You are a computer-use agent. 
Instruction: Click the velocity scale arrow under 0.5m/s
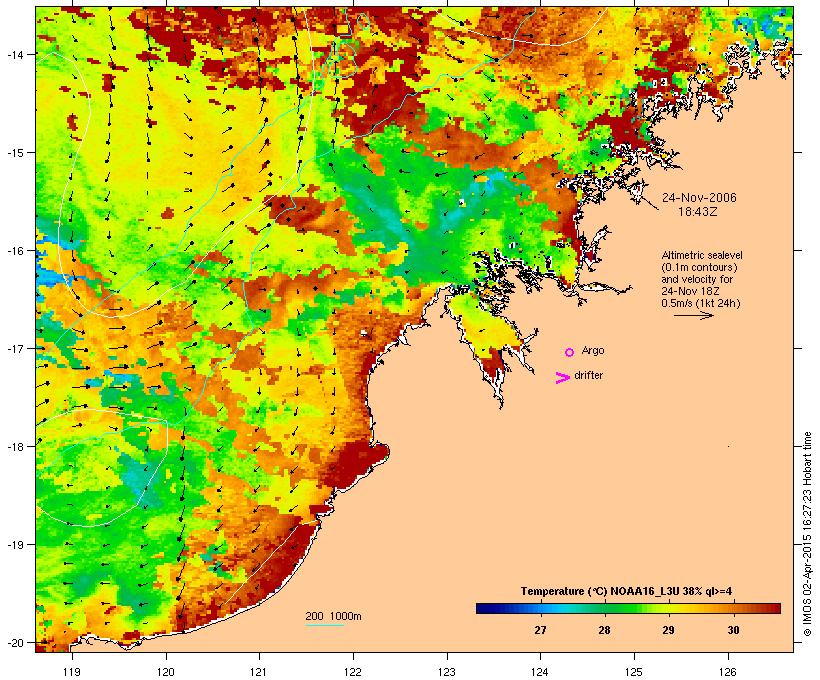[693, 315]
